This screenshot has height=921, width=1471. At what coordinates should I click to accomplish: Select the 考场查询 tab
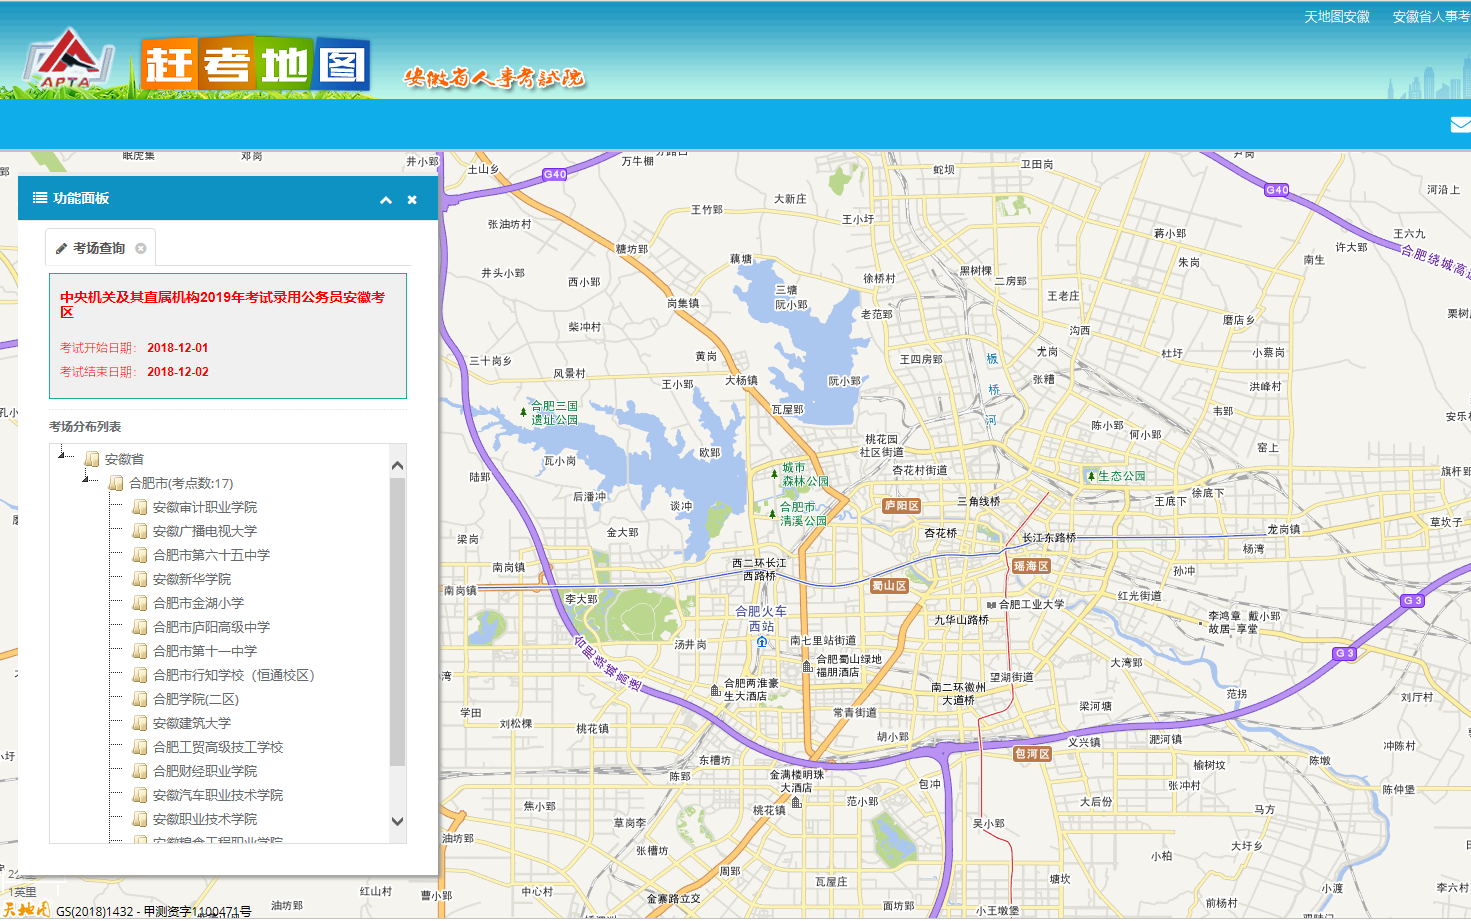(99, 248)
